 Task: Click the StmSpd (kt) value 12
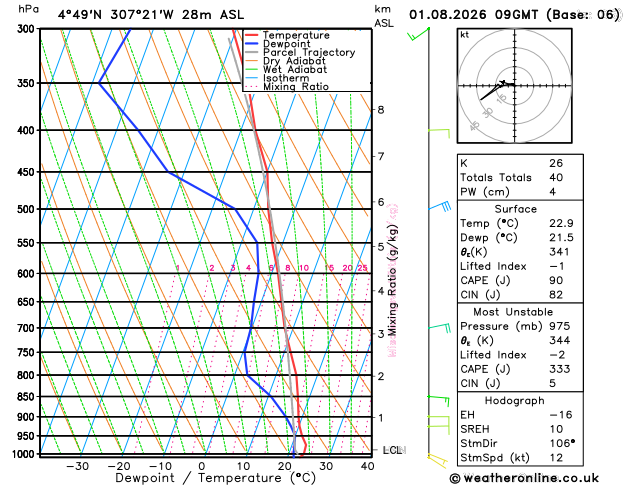click(x=556, y=458)
